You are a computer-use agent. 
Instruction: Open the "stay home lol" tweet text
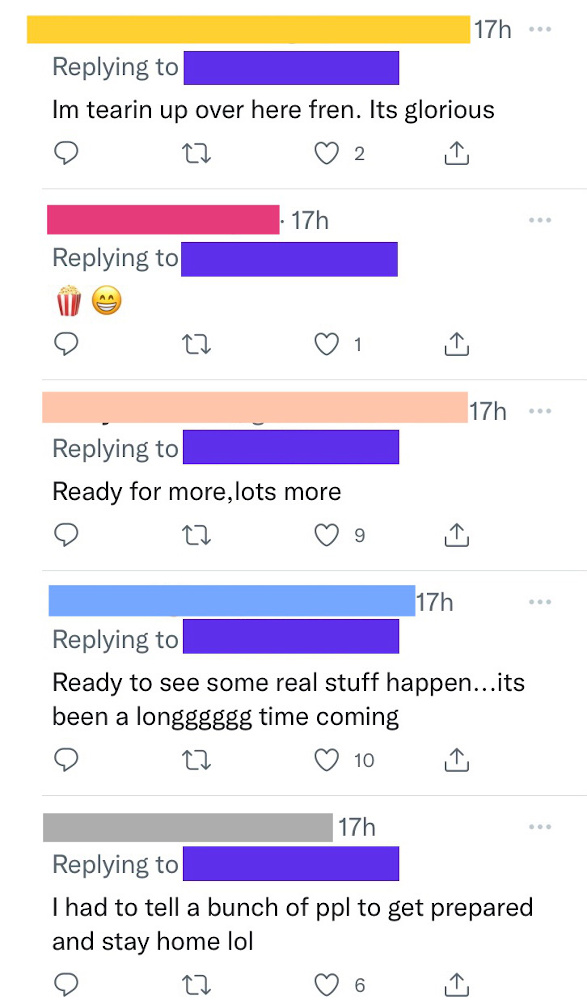tap(292, 924)
